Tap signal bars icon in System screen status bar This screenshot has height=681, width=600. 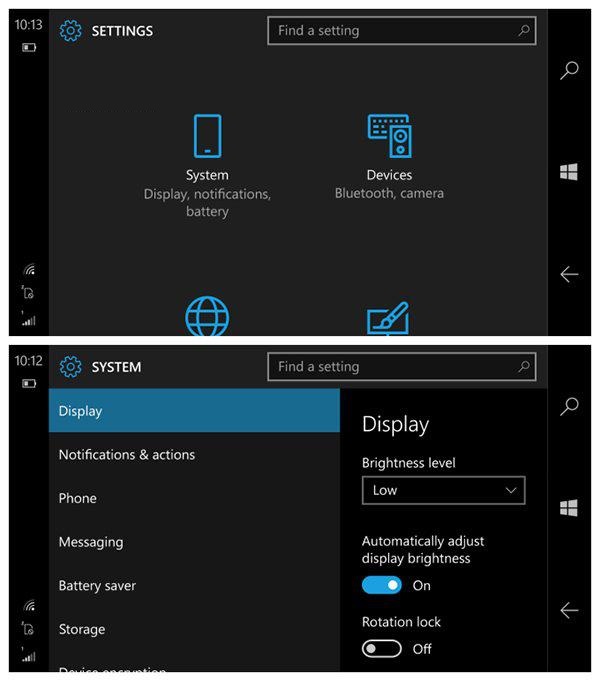coord(29,655)
